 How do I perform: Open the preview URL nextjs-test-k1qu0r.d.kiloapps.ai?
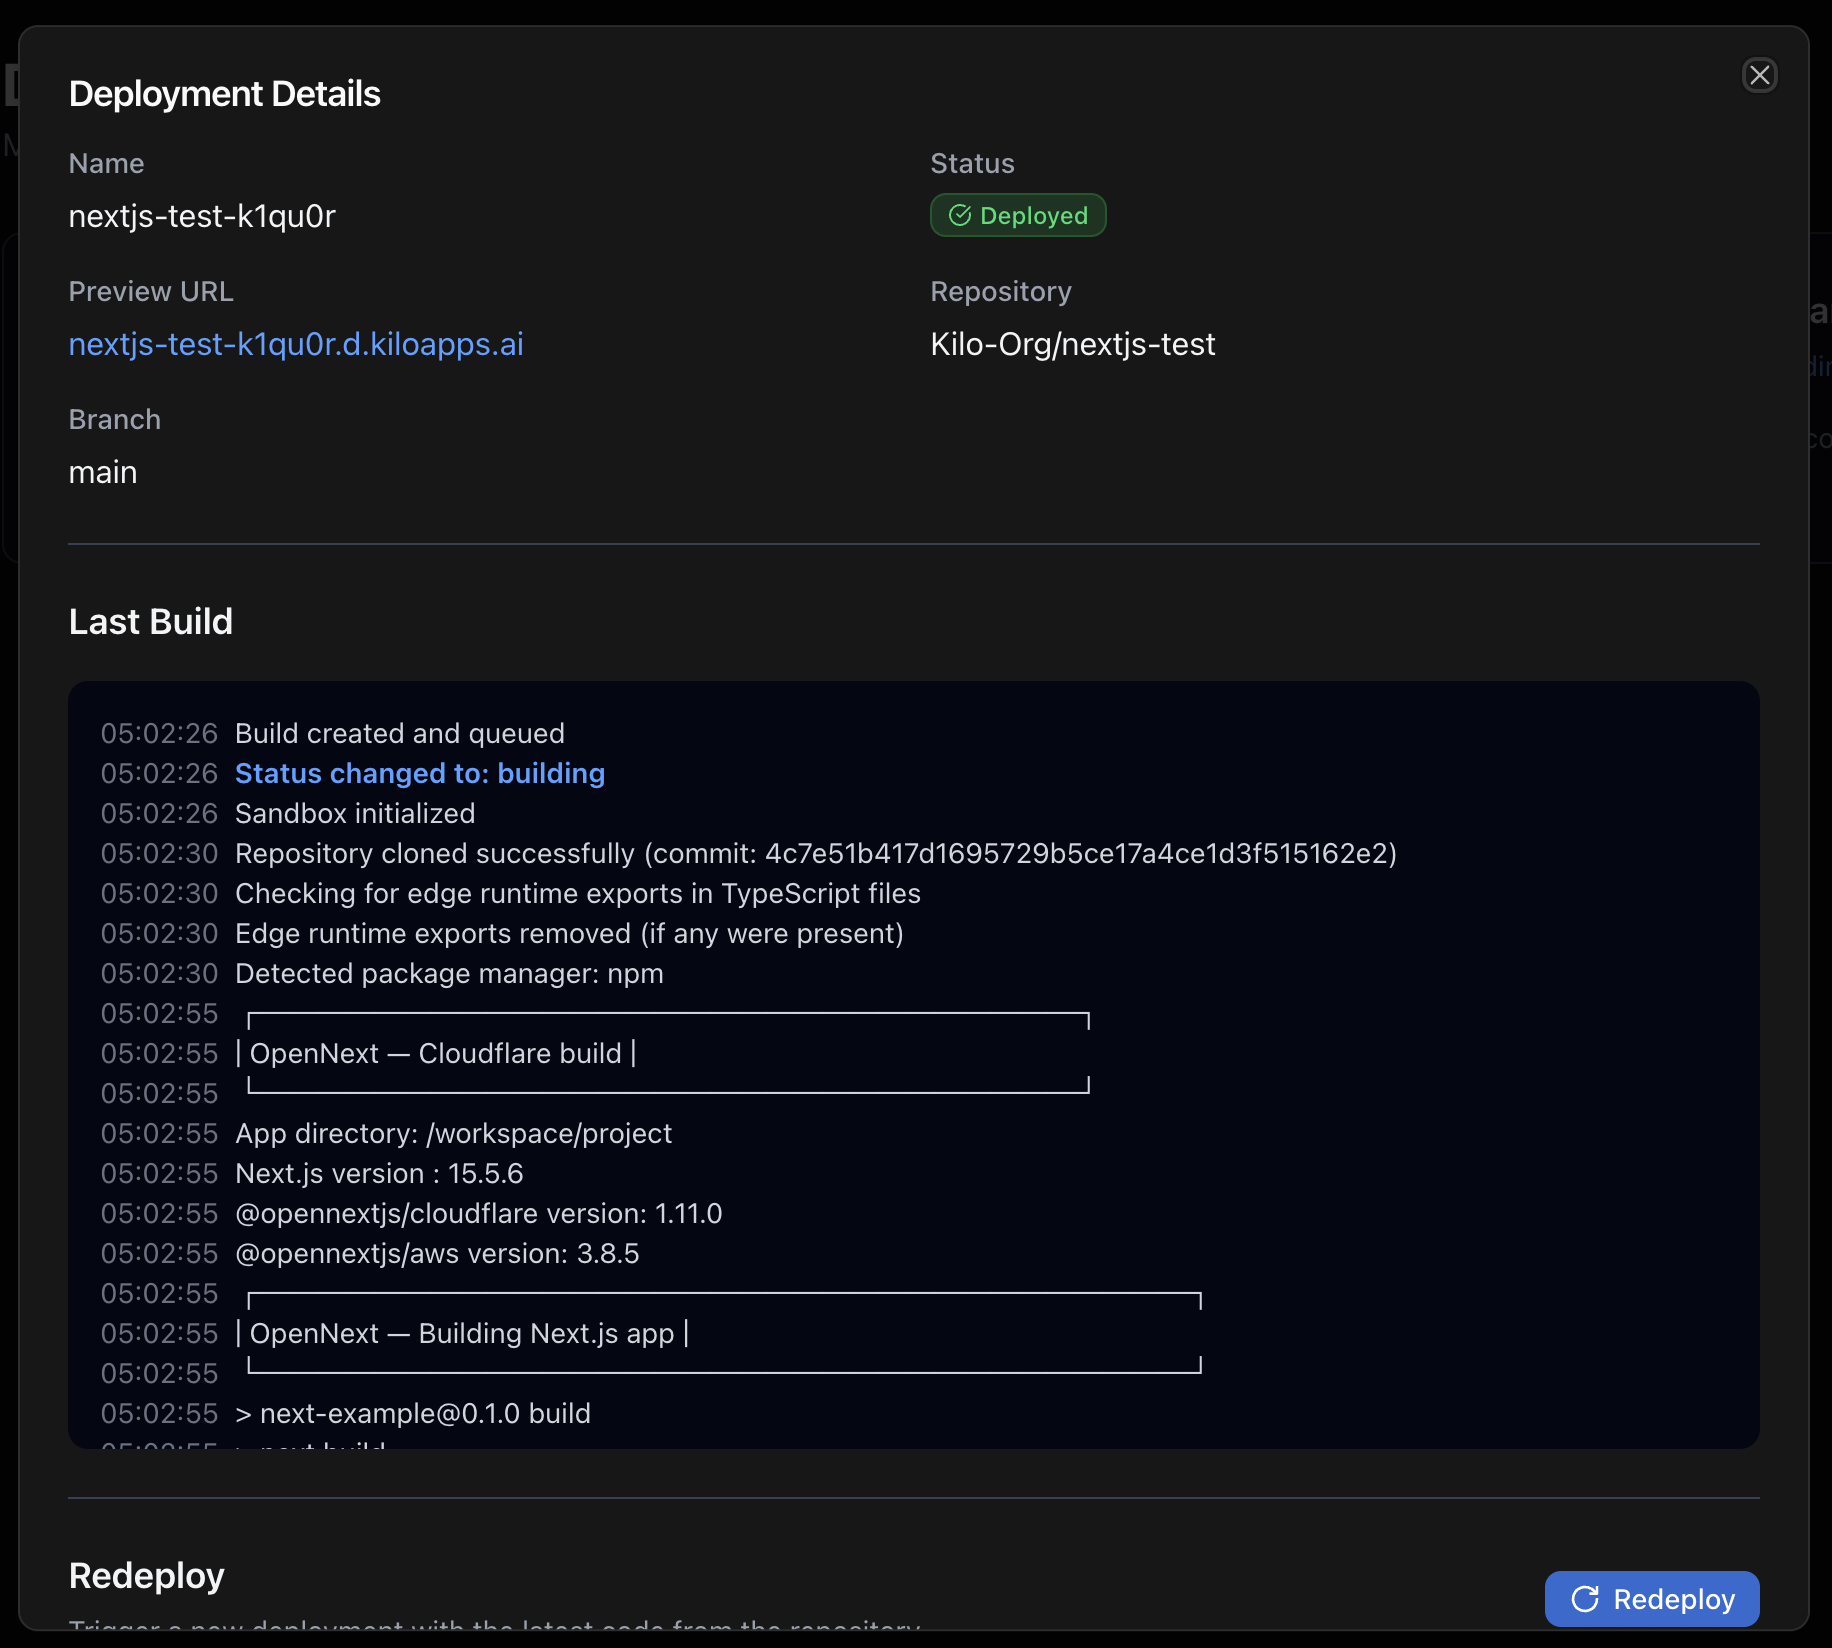[x=296, y=344]
